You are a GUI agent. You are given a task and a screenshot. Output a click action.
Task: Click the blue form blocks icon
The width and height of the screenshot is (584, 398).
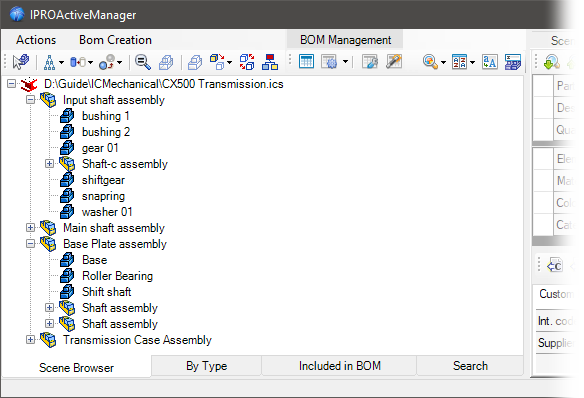pyautogui.click(x=513, y=62)
